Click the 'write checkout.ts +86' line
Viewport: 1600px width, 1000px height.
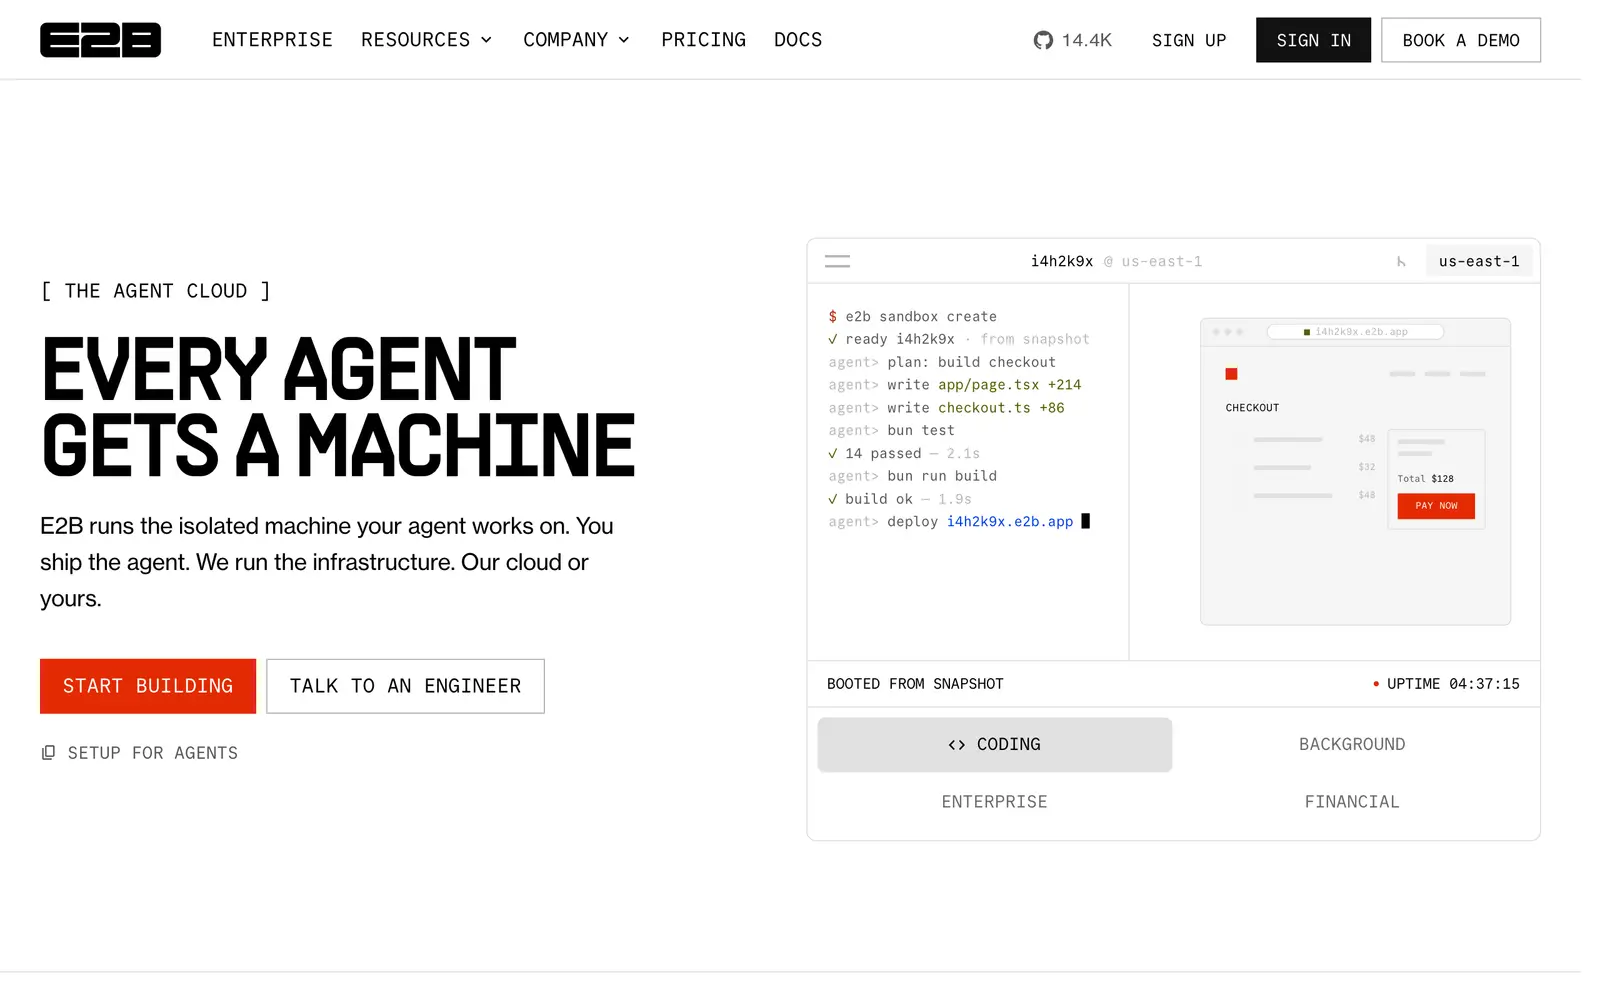point(946,408)
